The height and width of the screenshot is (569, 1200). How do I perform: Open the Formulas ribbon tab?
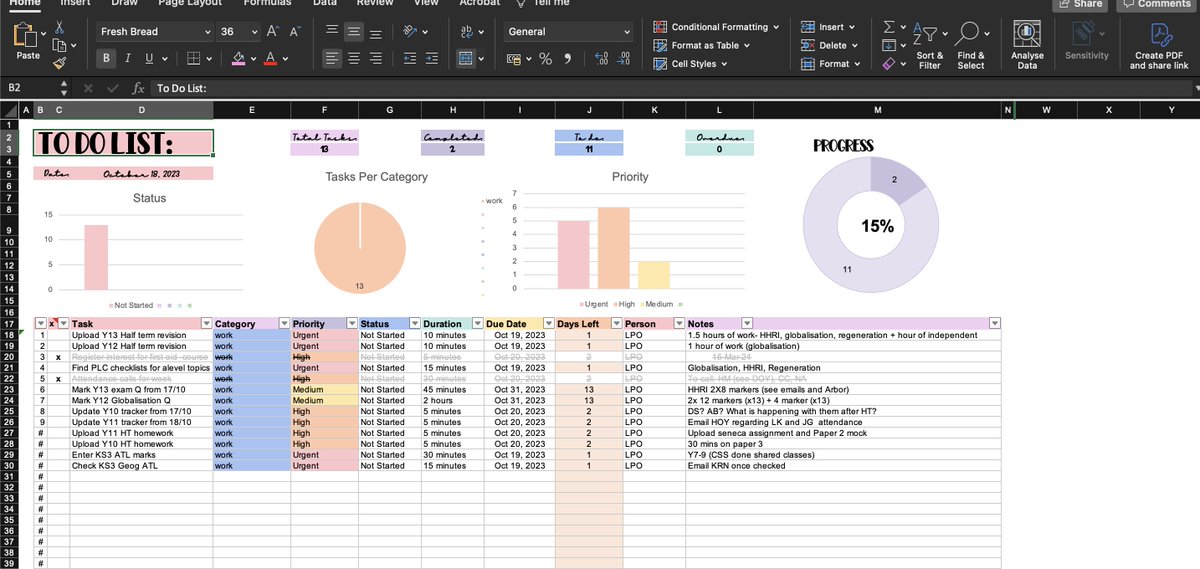click(267, 3)
